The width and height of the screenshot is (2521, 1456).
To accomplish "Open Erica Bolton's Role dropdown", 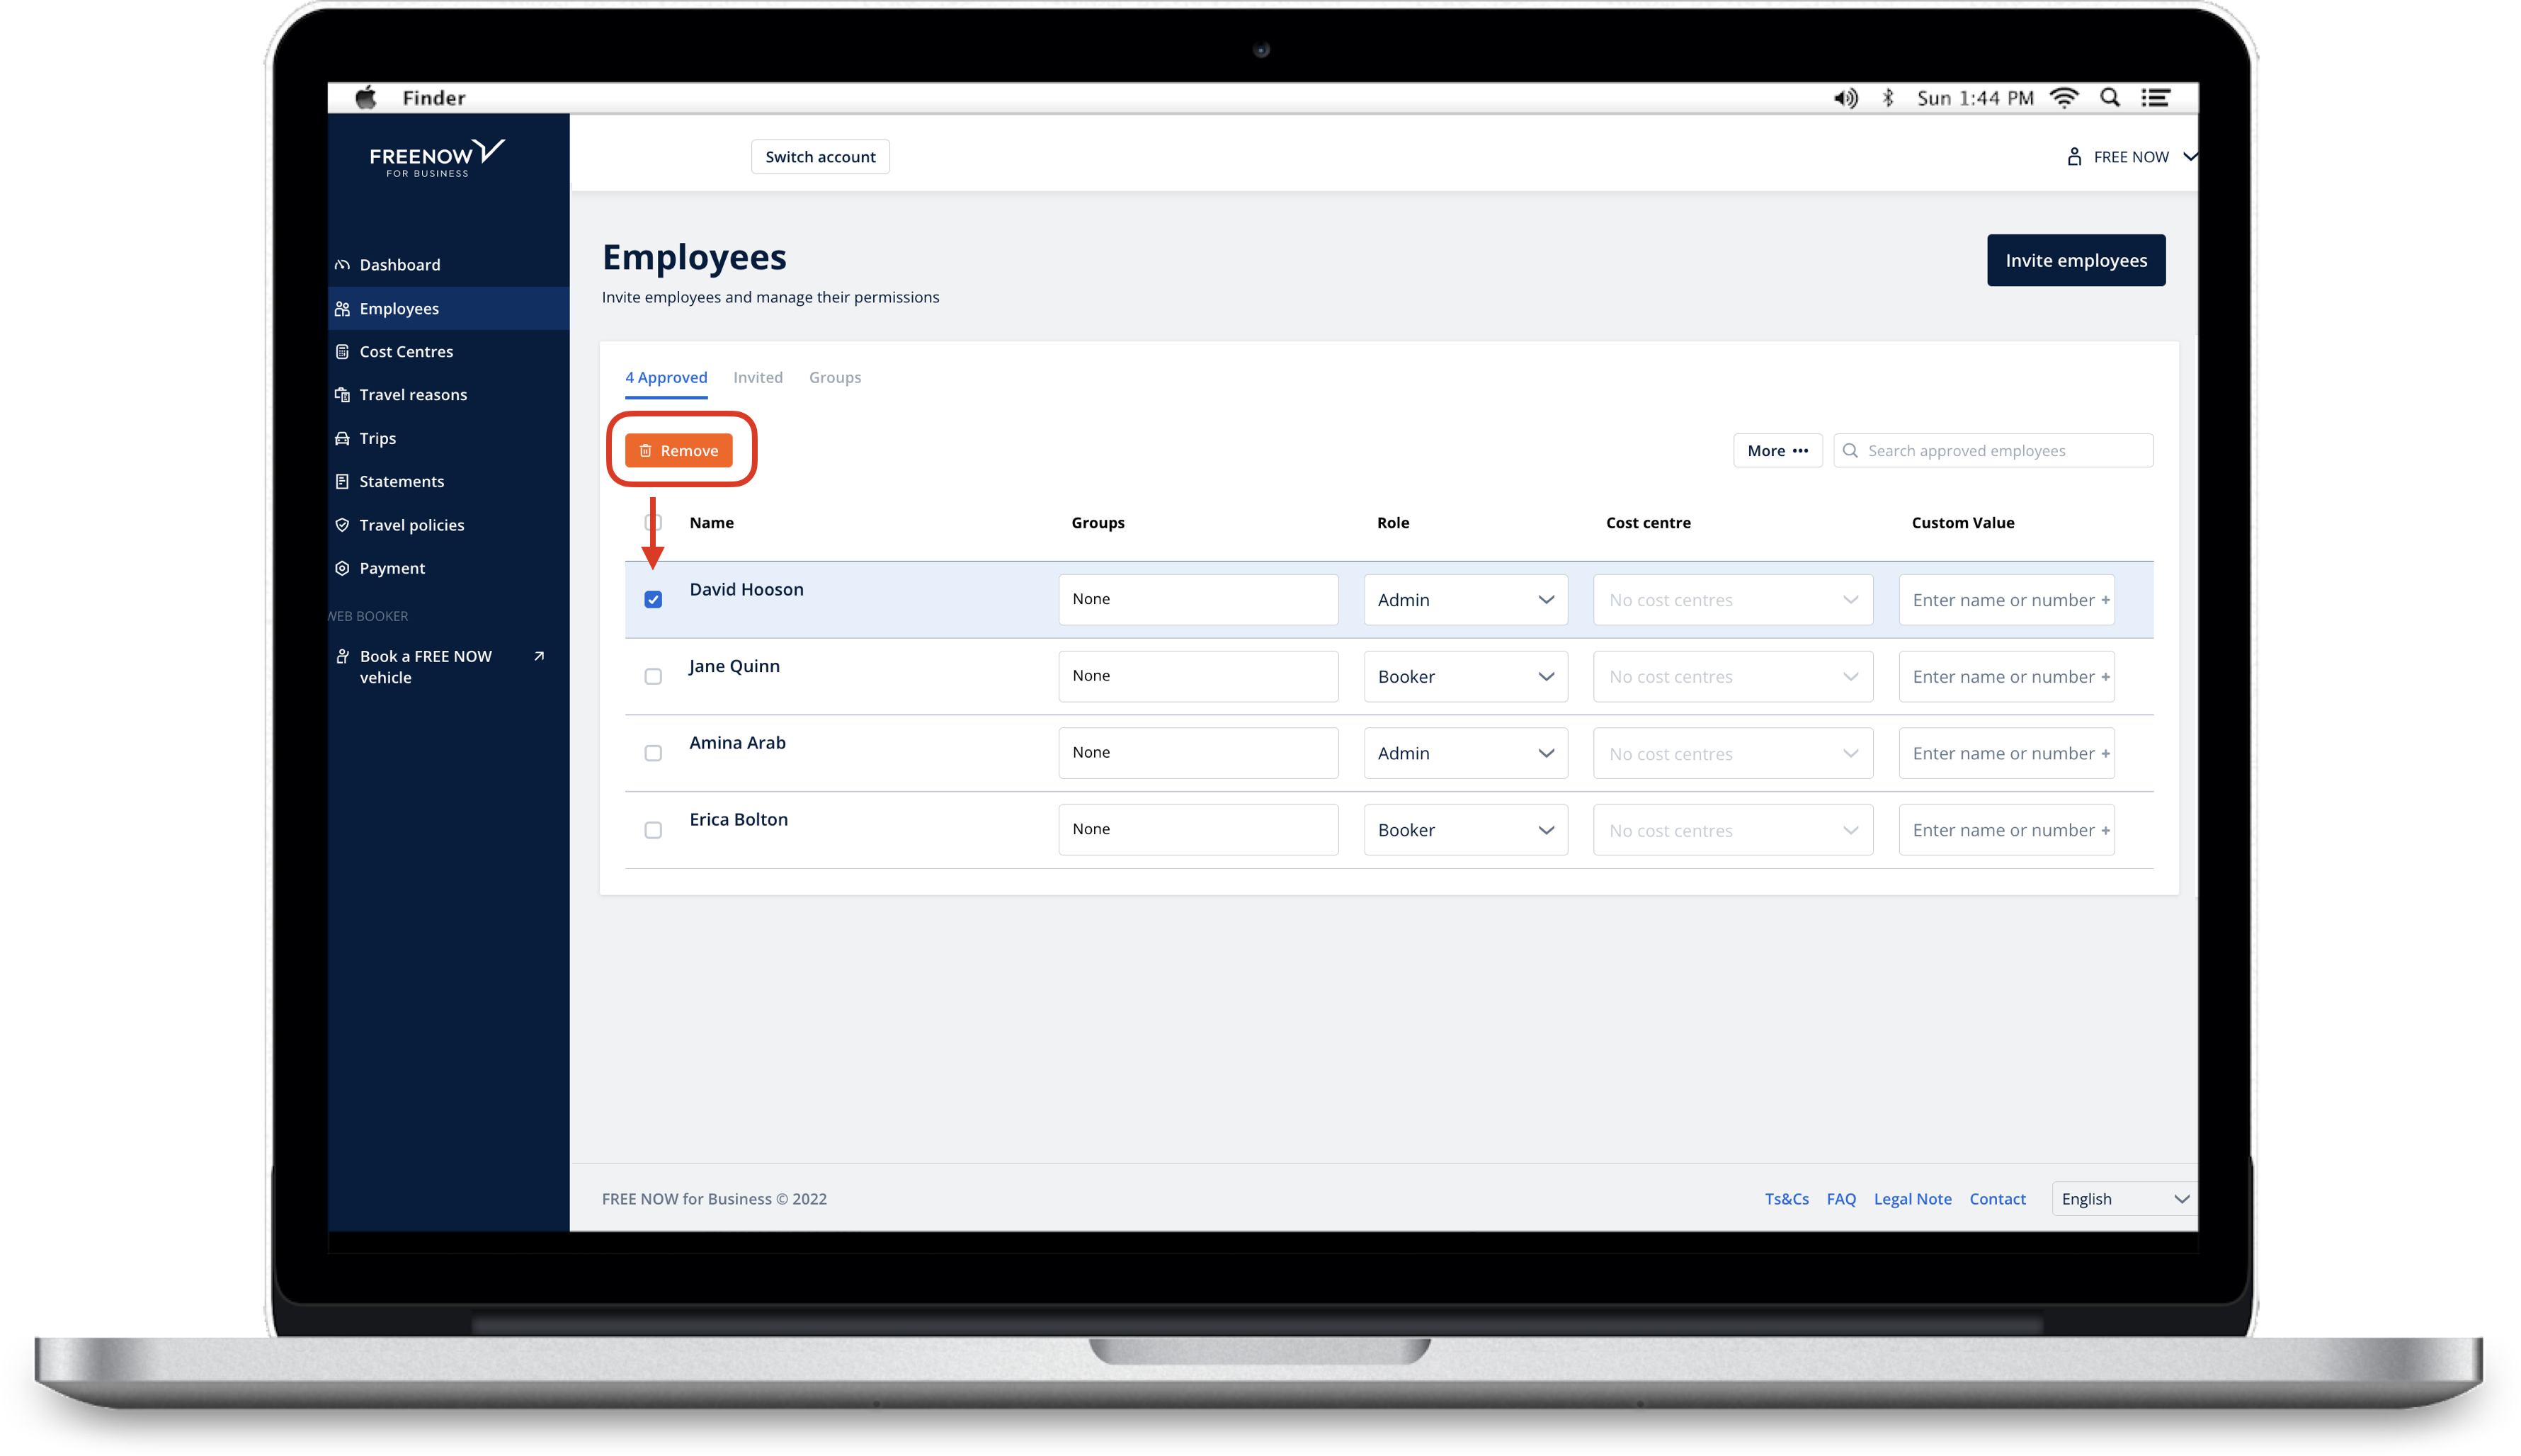I will point(1465,831).
